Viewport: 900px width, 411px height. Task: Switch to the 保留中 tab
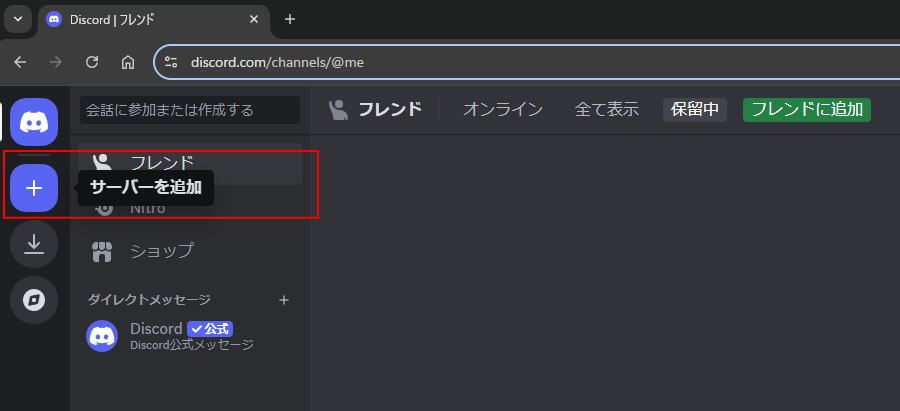click(x=695, y=110)
